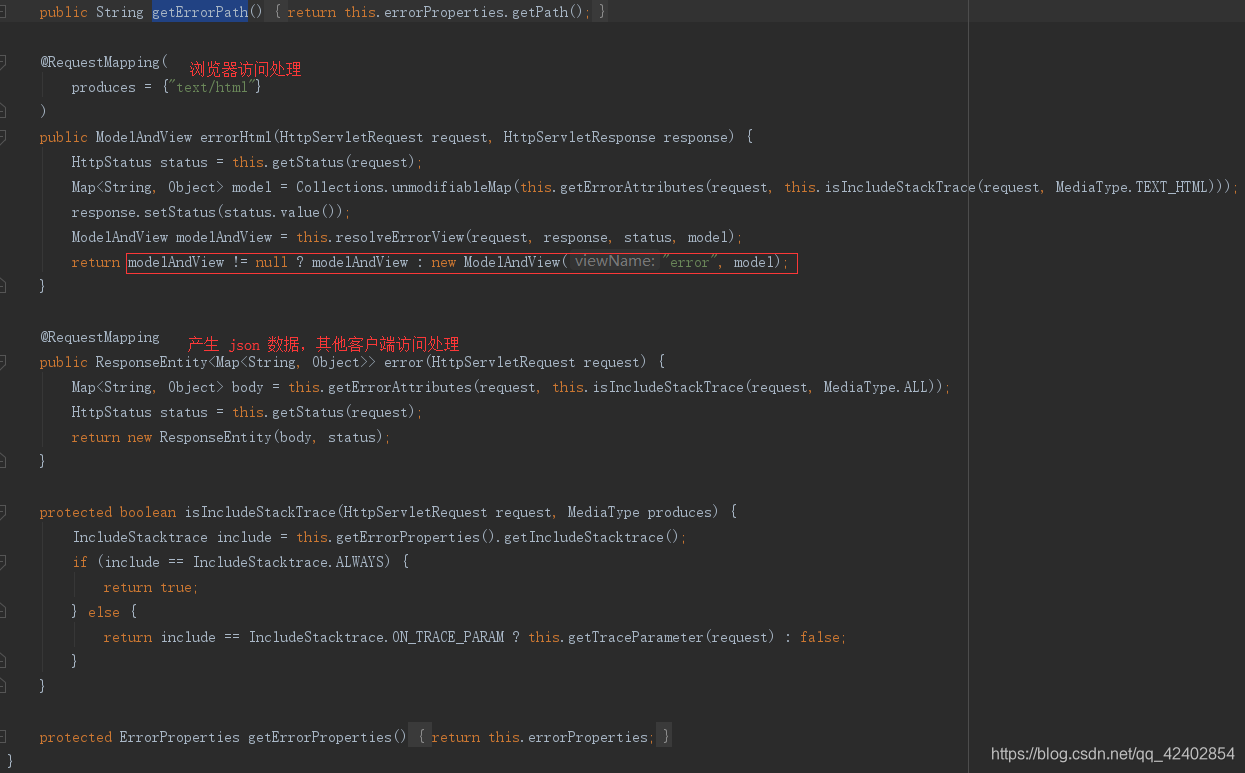
Task: Click the HttpServletResponse parameter type
Action: (x=579, y=137)
